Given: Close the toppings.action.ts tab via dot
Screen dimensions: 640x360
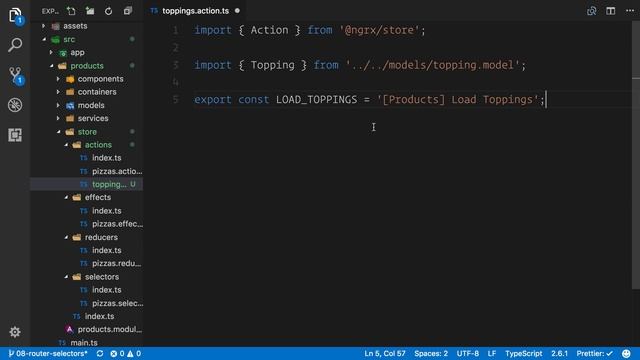Looking at the screenshot, I should coord(237,11).
